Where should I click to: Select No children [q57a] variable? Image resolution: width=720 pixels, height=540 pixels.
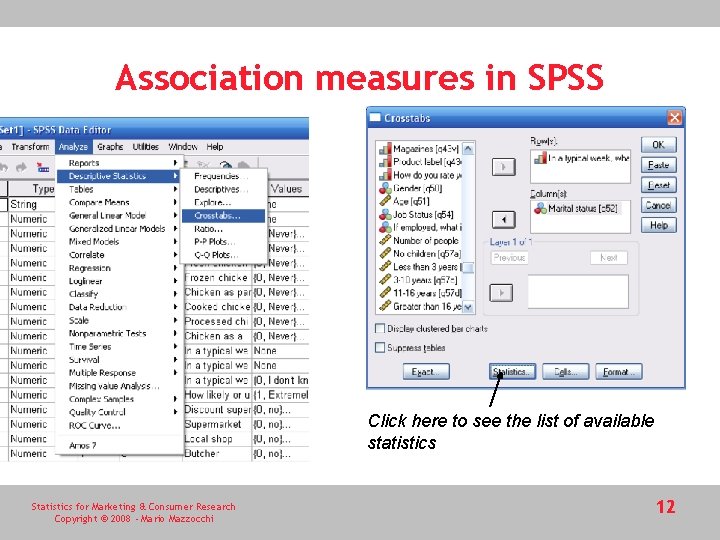pyautogui.click(x=419, y=253)
